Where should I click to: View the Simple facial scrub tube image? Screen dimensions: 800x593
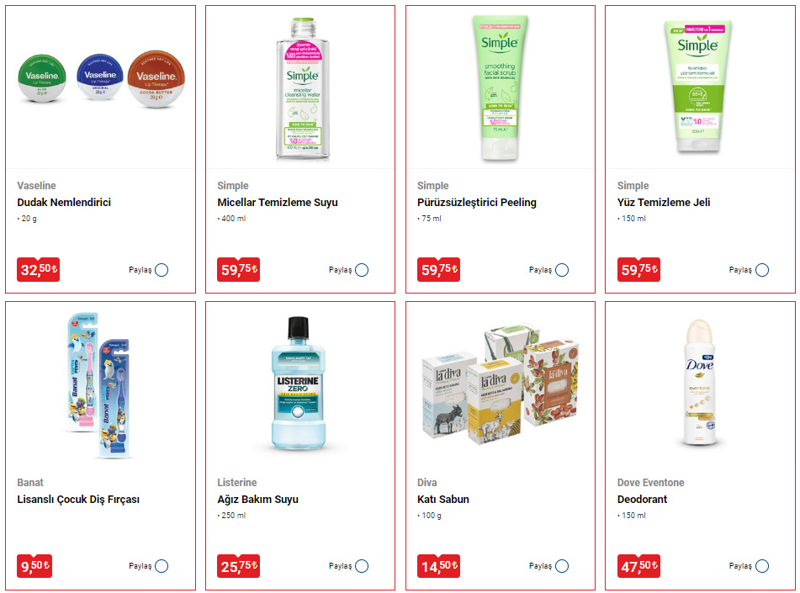click(x=500, y=88)
